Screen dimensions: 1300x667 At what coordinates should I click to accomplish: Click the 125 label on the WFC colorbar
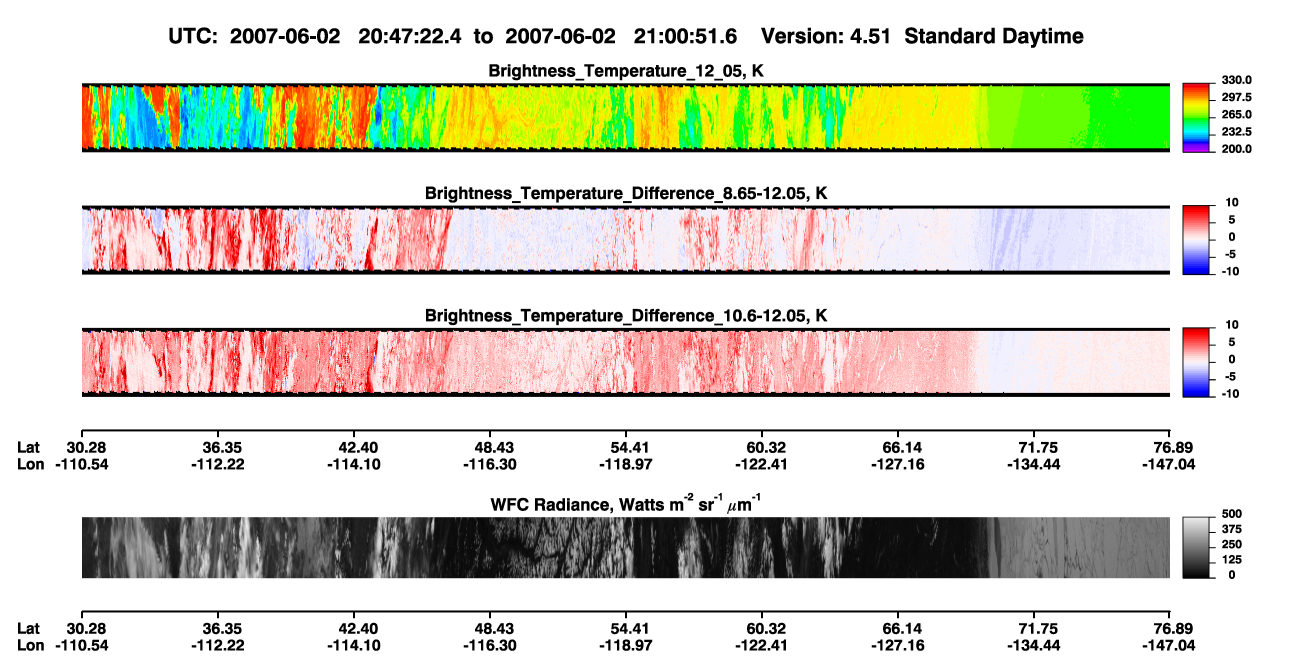pos(1231,560)
